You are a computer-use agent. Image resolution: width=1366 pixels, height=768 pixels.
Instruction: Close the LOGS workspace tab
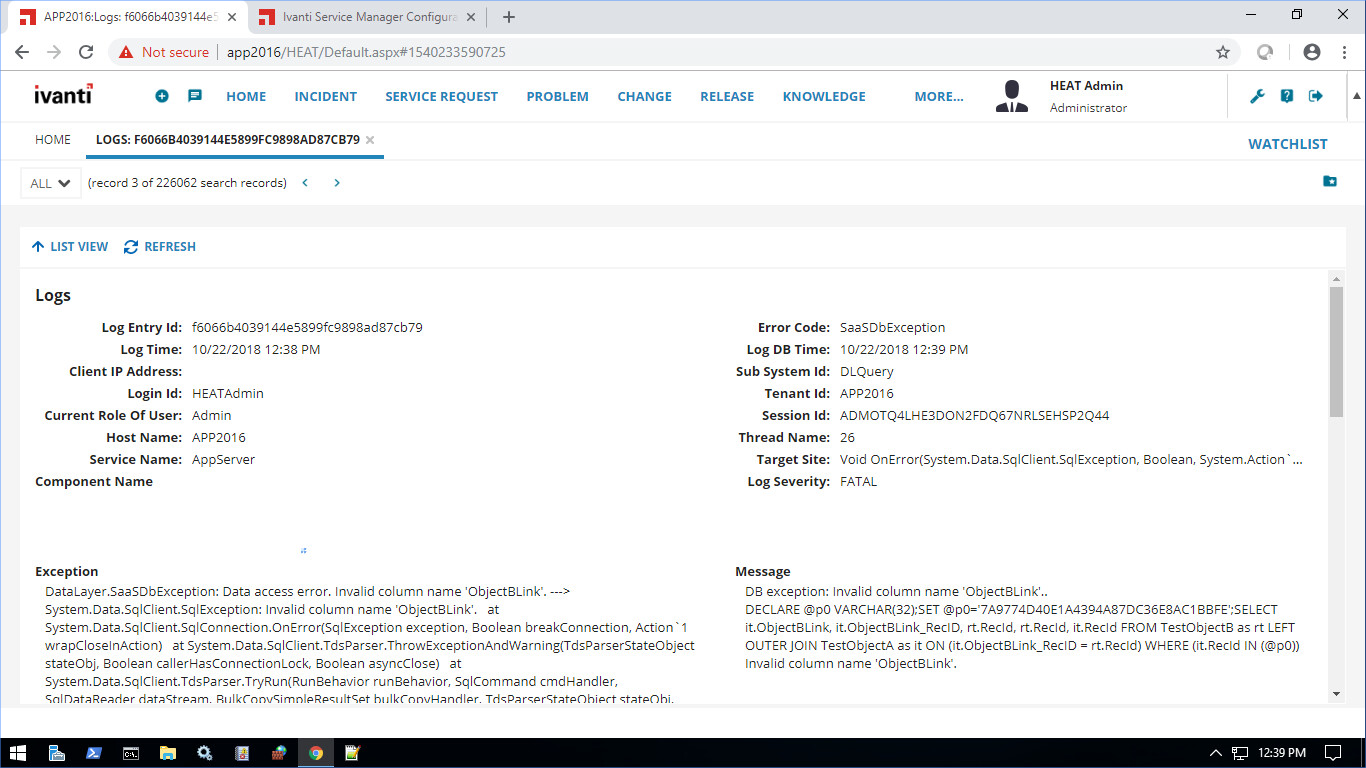pyautogui.click(x=370, y=140)
